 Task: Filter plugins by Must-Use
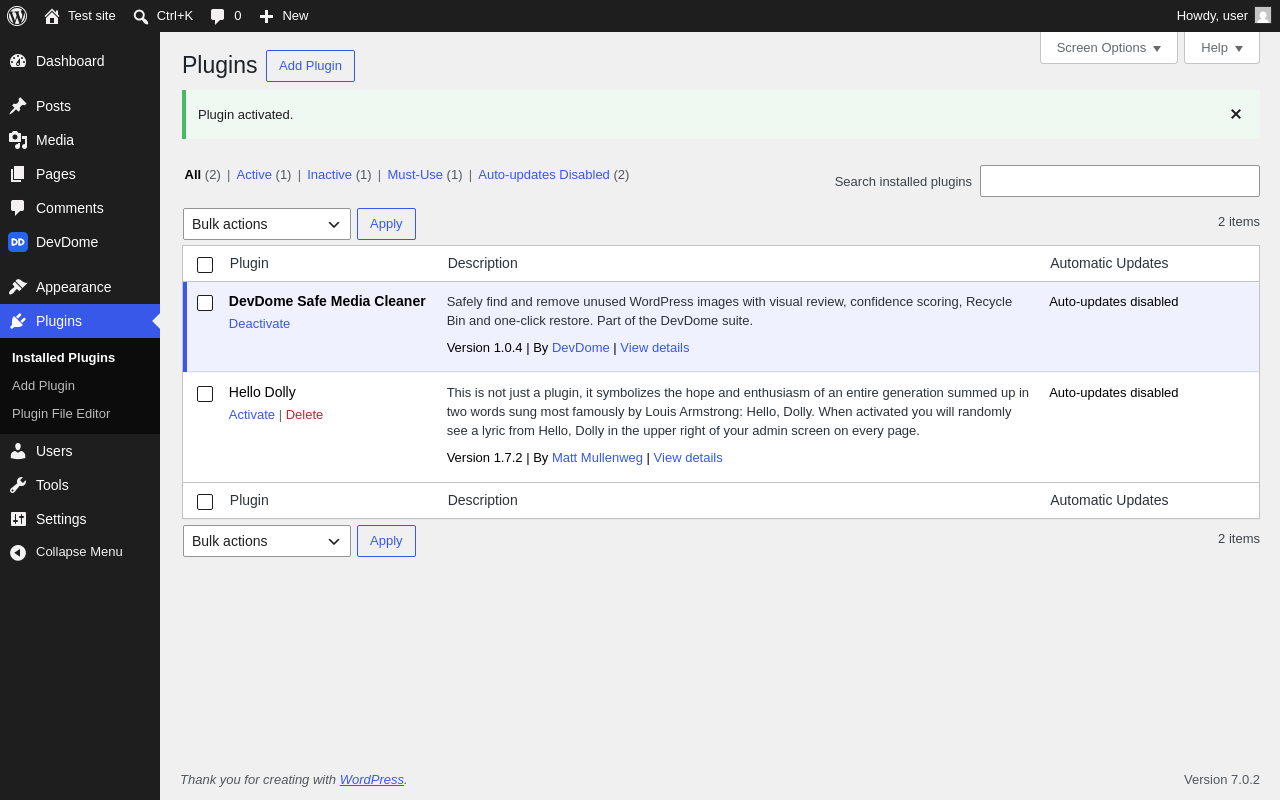point(415,175)
